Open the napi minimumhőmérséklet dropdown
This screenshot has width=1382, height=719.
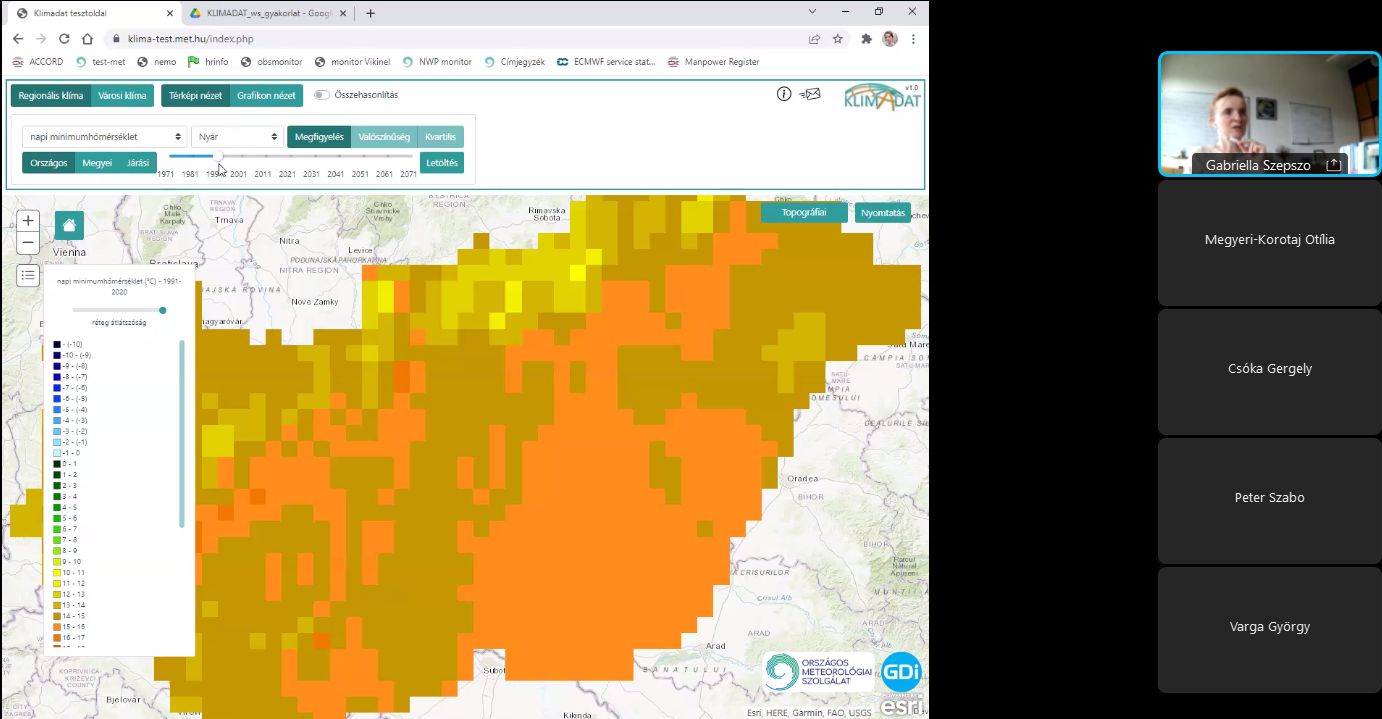coord(104,137)
